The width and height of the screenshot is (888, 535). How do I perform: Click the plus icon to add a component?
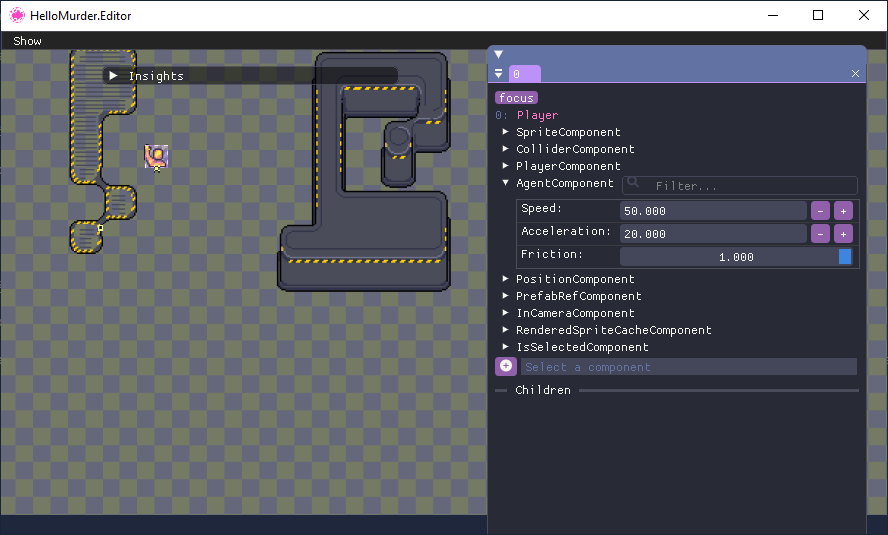tap(506, 367)
